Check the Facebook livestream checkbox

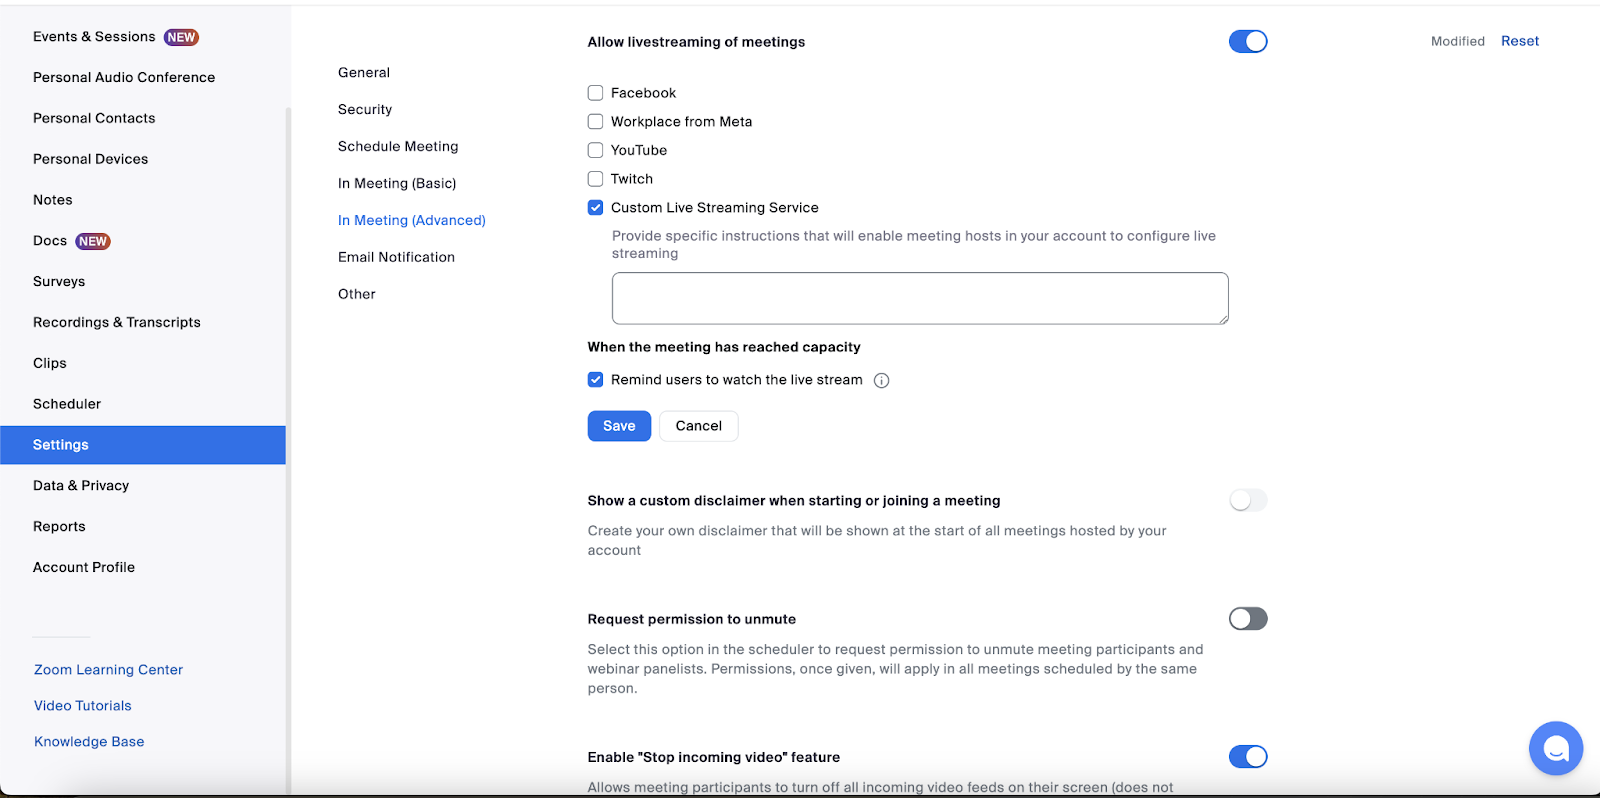(595, 93)
